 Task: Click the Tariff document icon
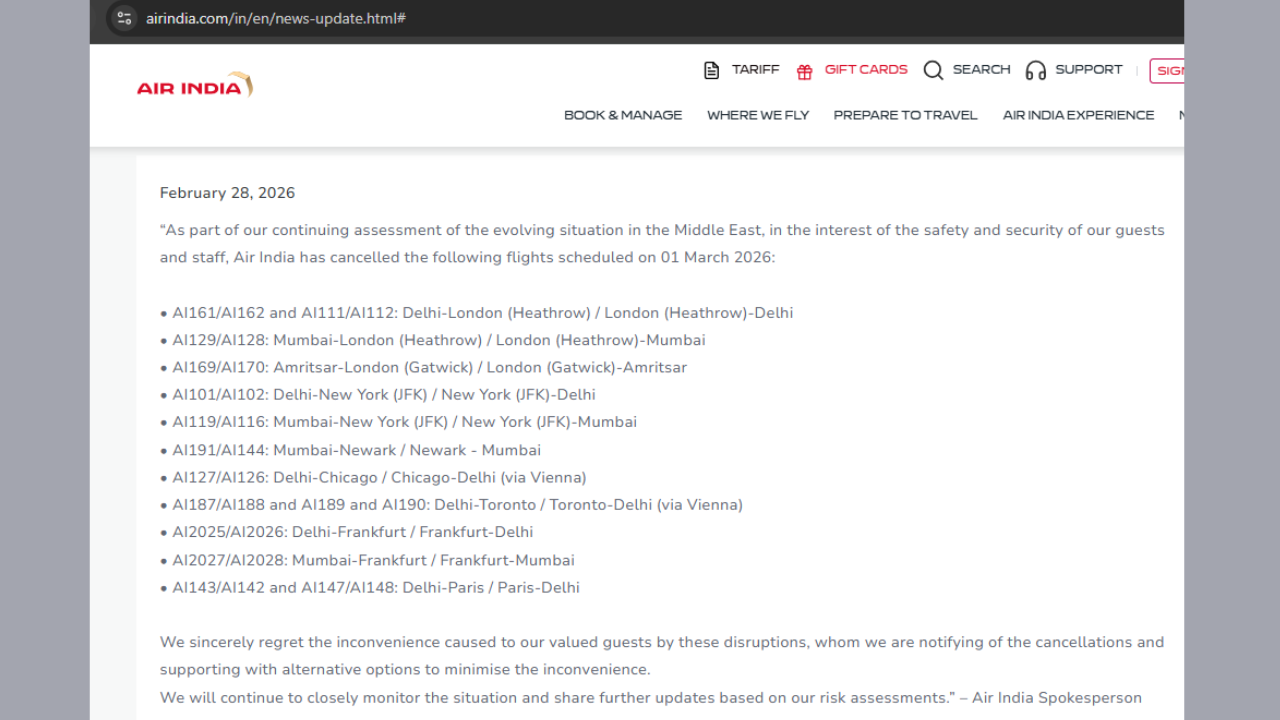click(711, 70)
